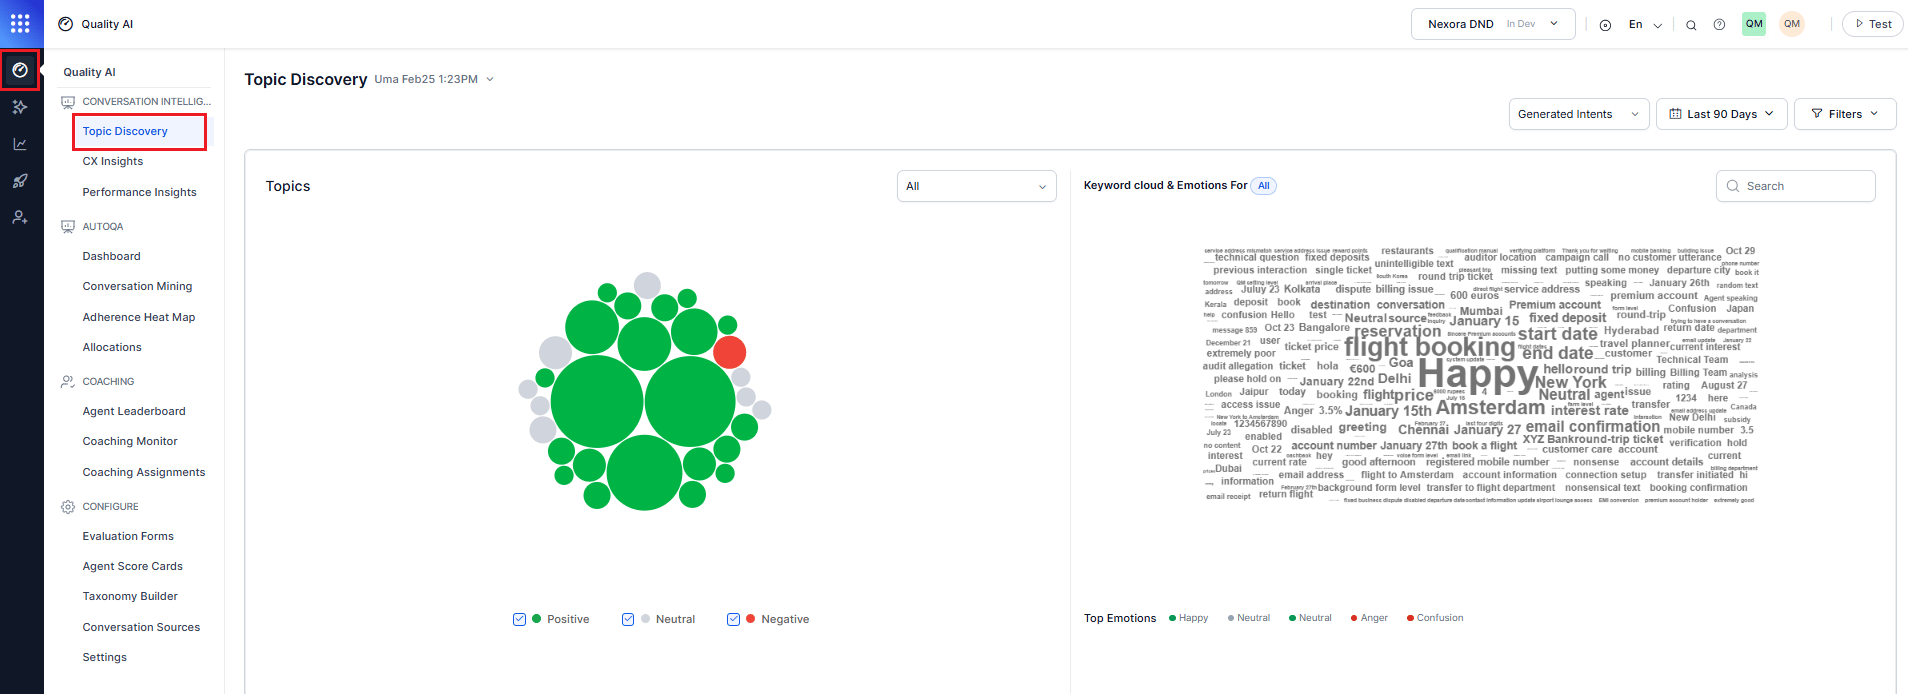This screenshot has width=1908, height=694.
Task: Toggle the Negative sentiment checkbox
Action: [733, 619]
